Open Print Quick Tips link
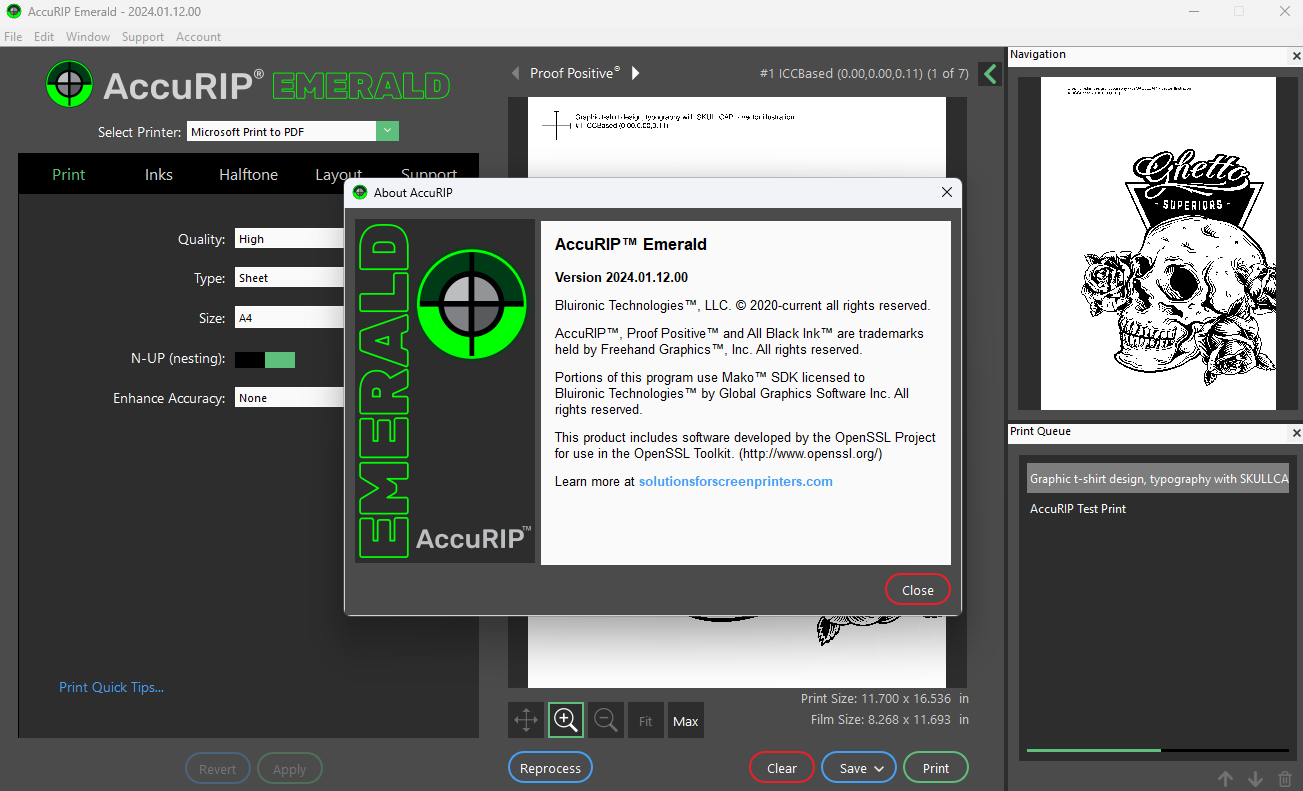The height and width of the screenshot is (791, 1303). (111, 687)
